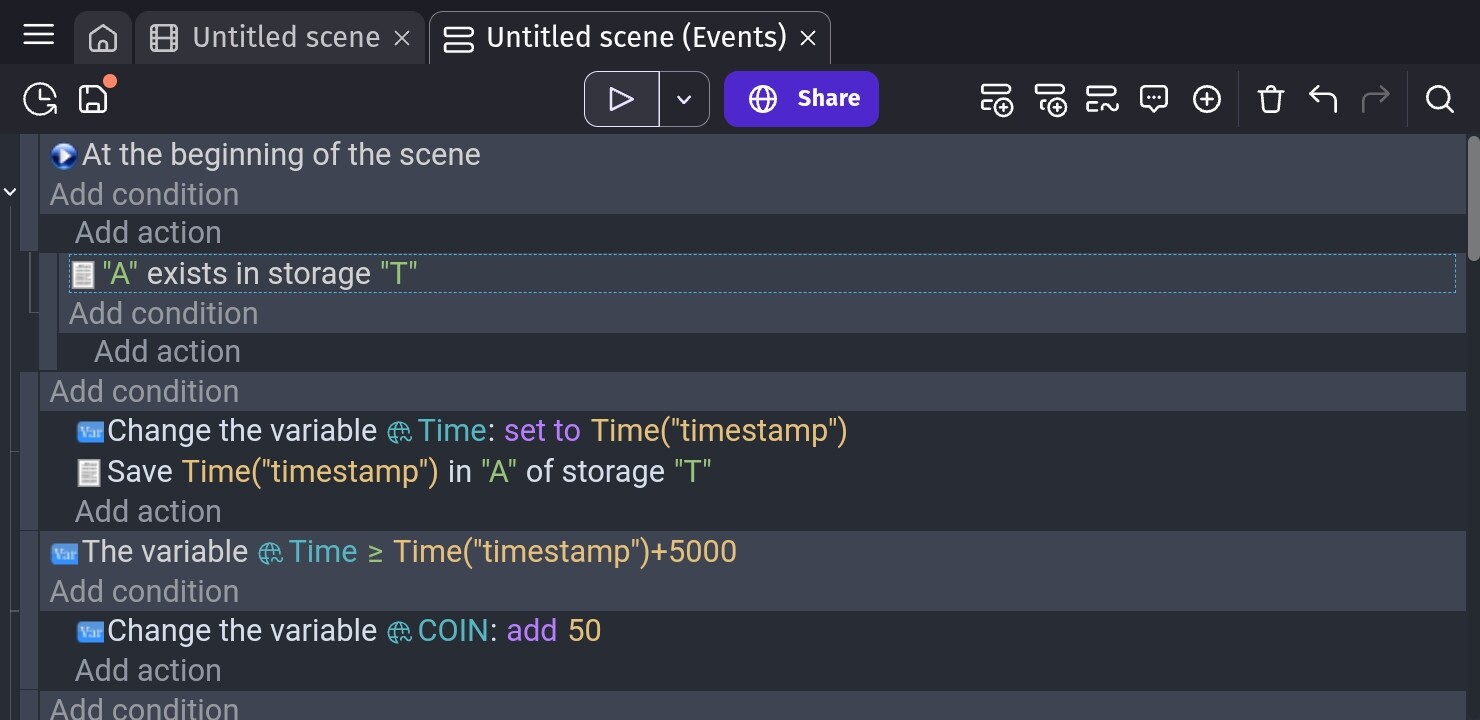Choose and add an event from list
Image resolution: width=1480 pixels, height=720 pixels.
(x=1102, y=99)
